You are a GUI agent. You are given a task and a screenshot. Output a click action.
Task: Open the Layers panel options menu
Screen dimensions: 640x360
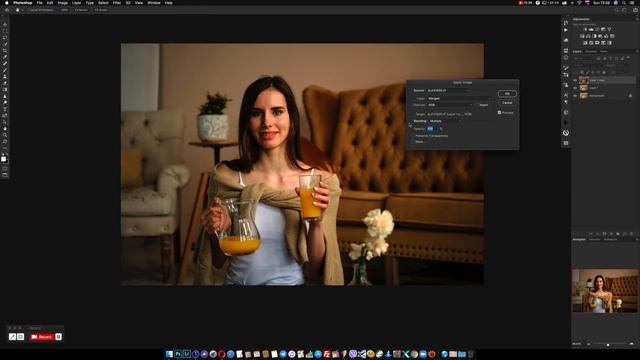(x=637, y=51)
